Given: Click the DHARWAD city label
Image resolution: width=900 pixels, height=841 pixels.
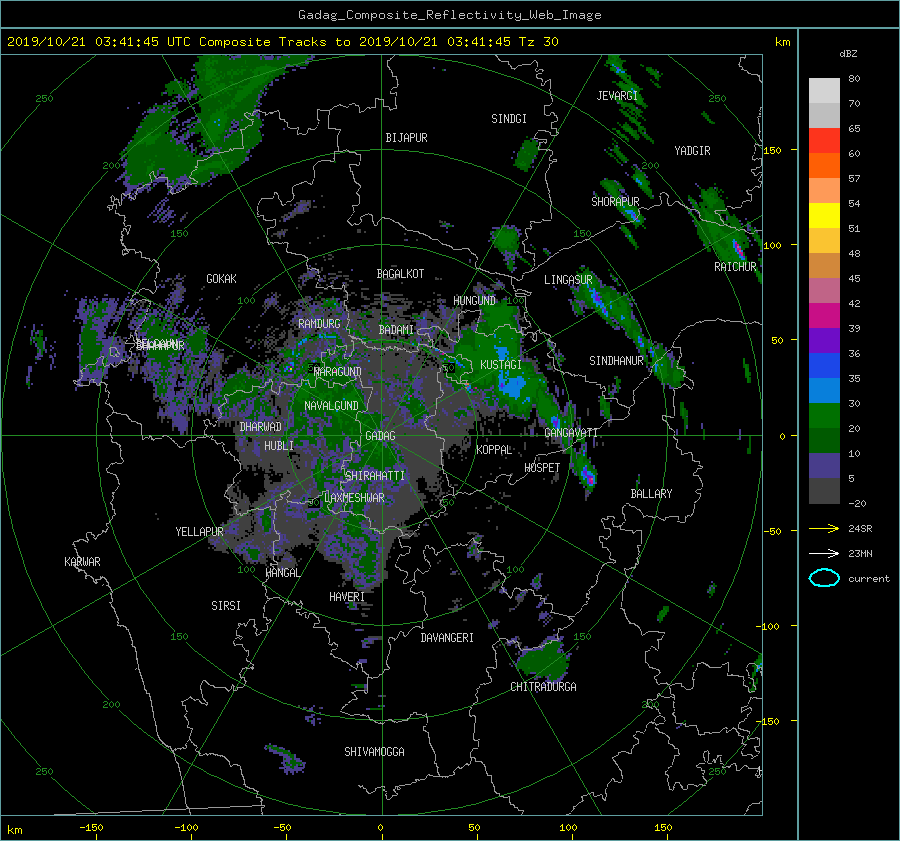Looking at the screenshot, I should tap(260, 427).
